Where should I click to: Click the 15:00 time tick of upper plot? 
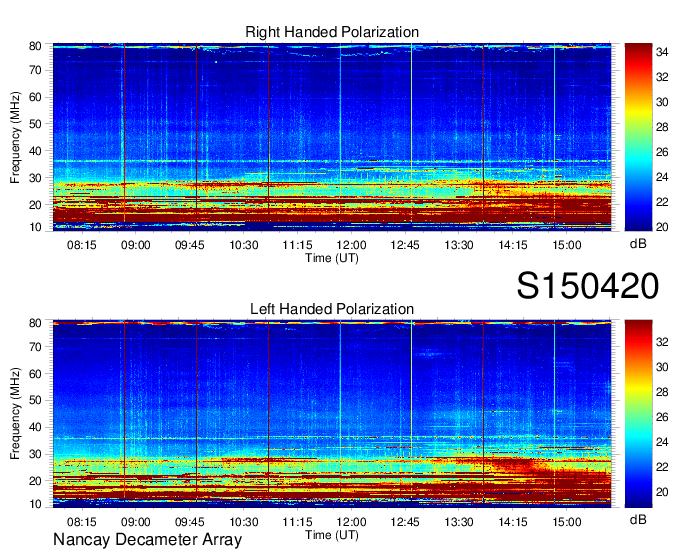(x=567, y=245)
